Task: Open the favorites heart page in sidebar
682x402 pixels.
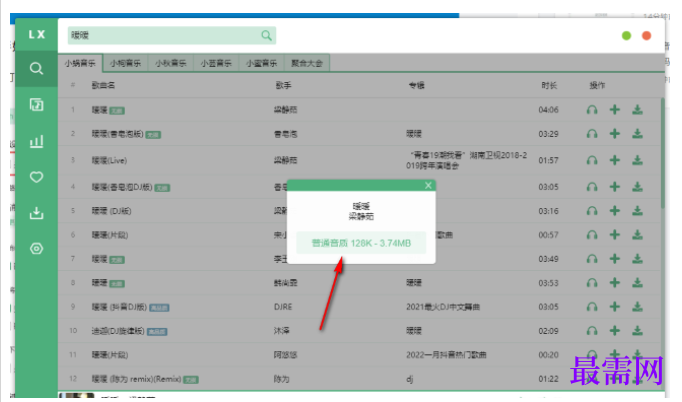Action: pyautogui.click(x=36, y=177)
